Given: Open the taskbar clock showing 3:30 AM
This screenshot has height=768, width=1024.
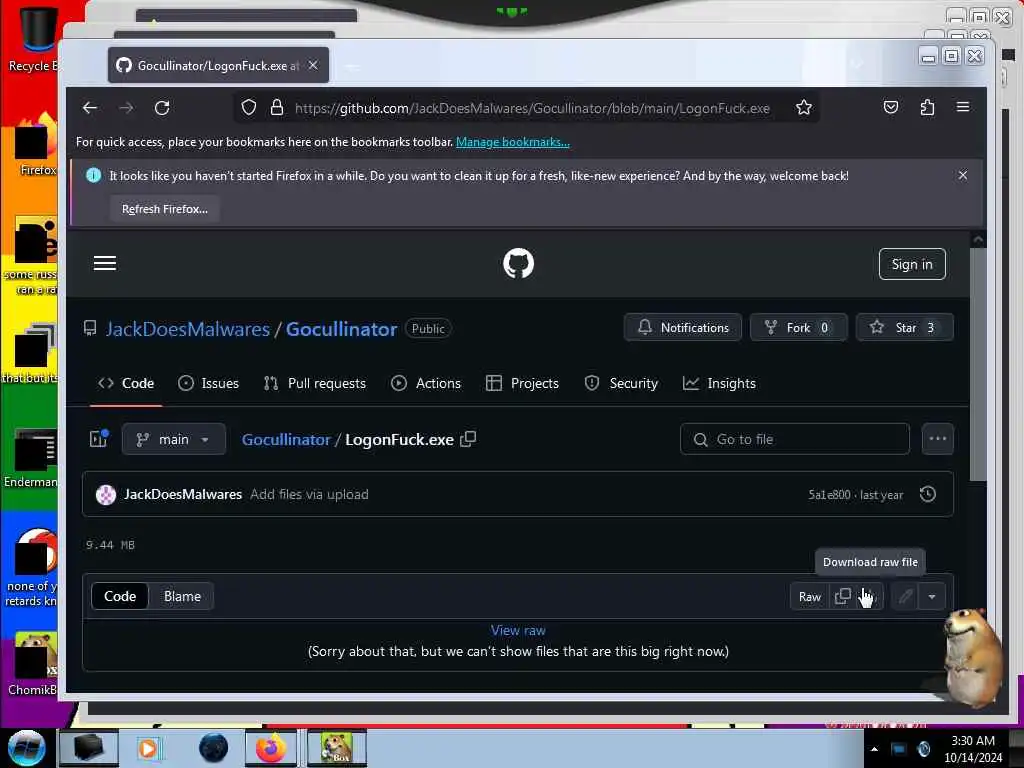Looking at the screenshot, I should point(972,748).
